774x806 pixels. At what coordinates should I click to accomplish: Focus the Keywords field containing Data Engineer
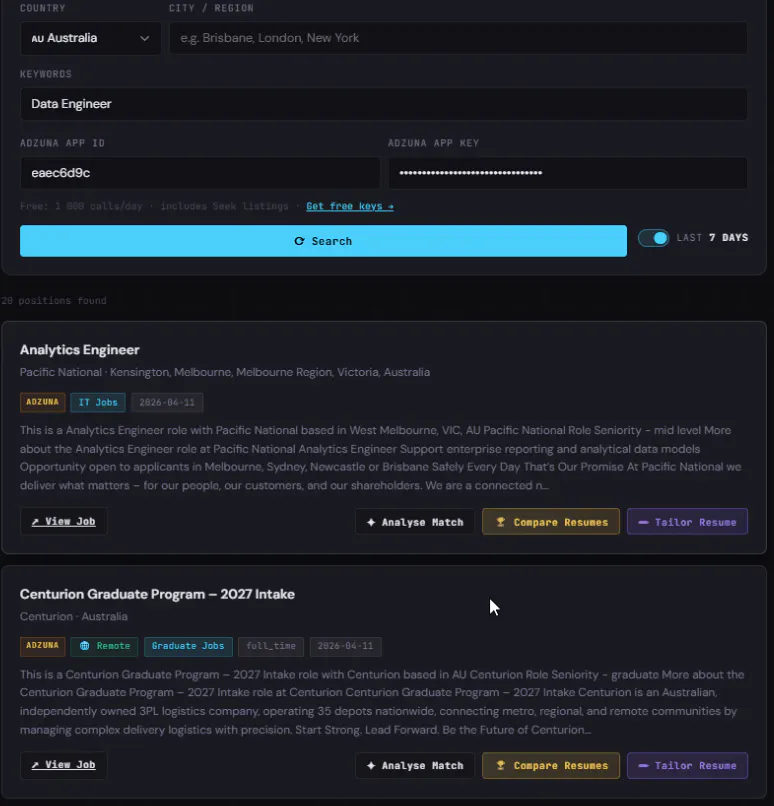tap(383, 104)
